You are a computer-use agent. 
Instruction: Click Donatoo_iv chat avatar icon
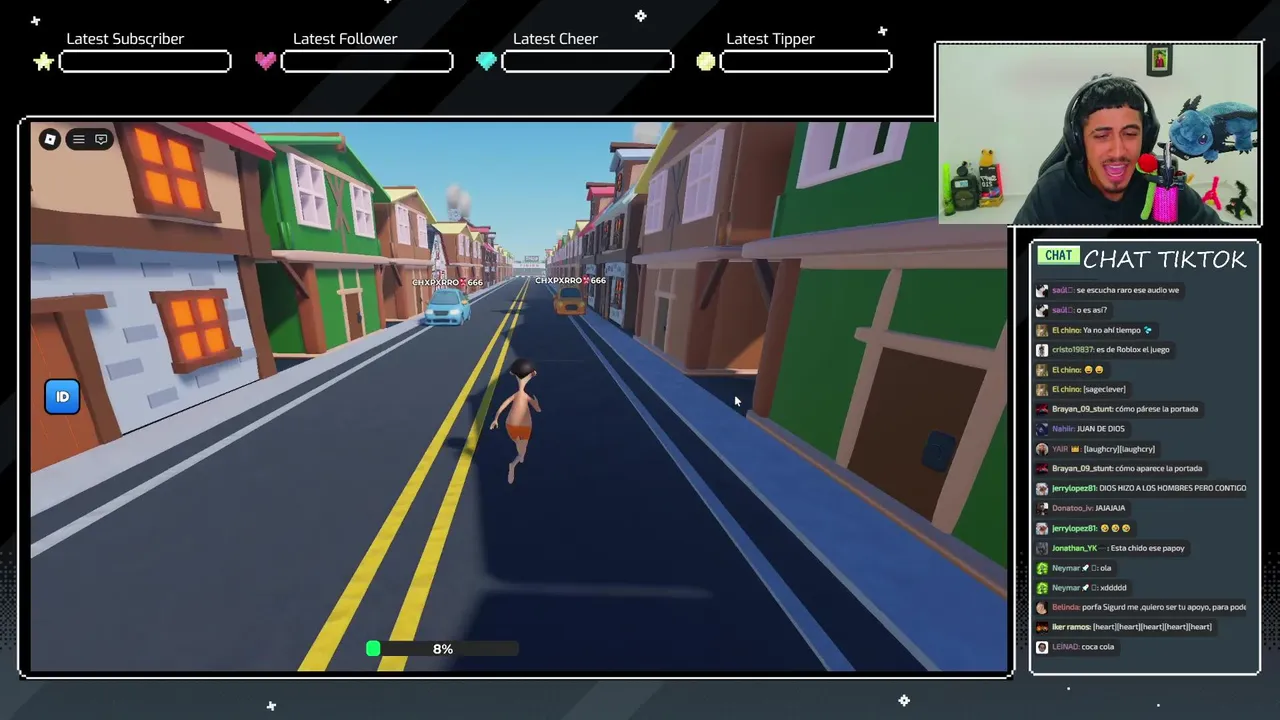coord(1042,508)
